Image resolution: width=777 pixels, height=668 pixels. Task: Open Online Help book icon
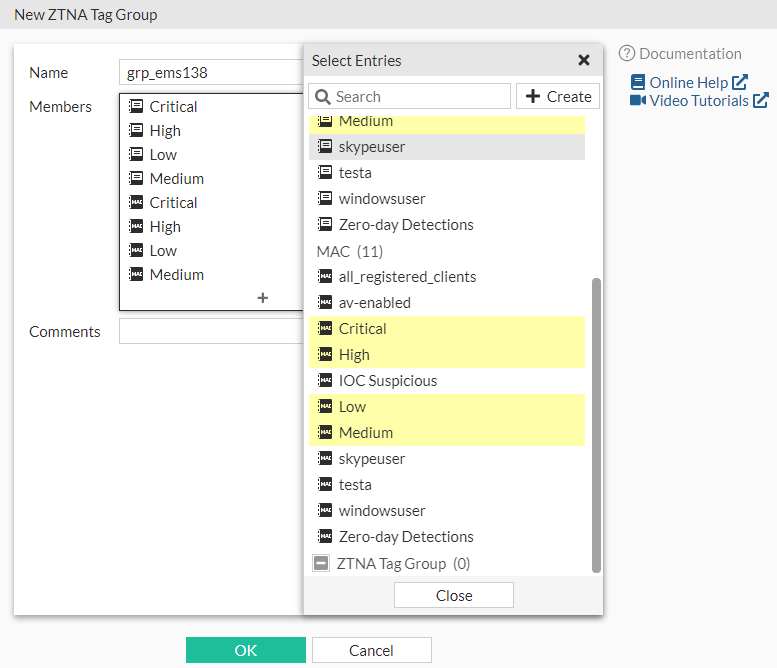point(638,83)
